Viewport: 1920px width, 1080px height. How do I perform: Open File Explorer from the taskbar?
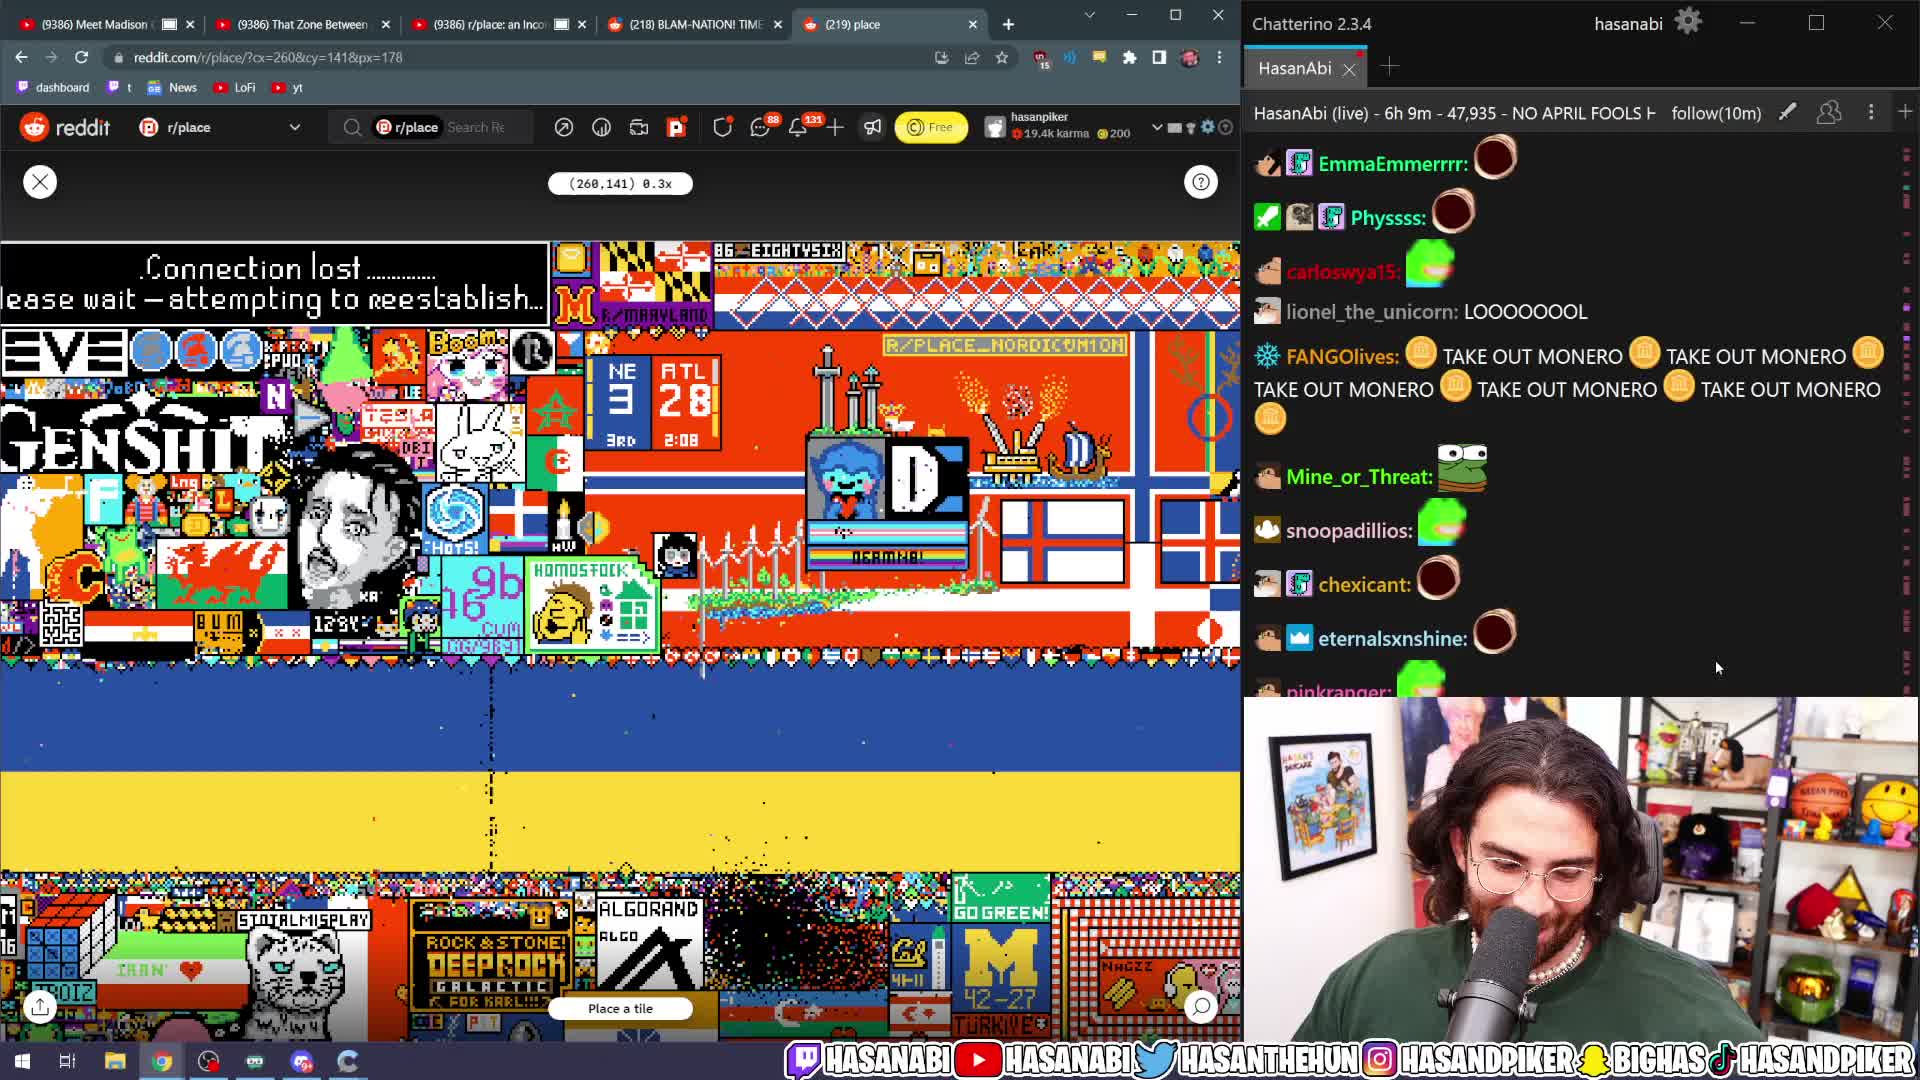pos(115,1061)
